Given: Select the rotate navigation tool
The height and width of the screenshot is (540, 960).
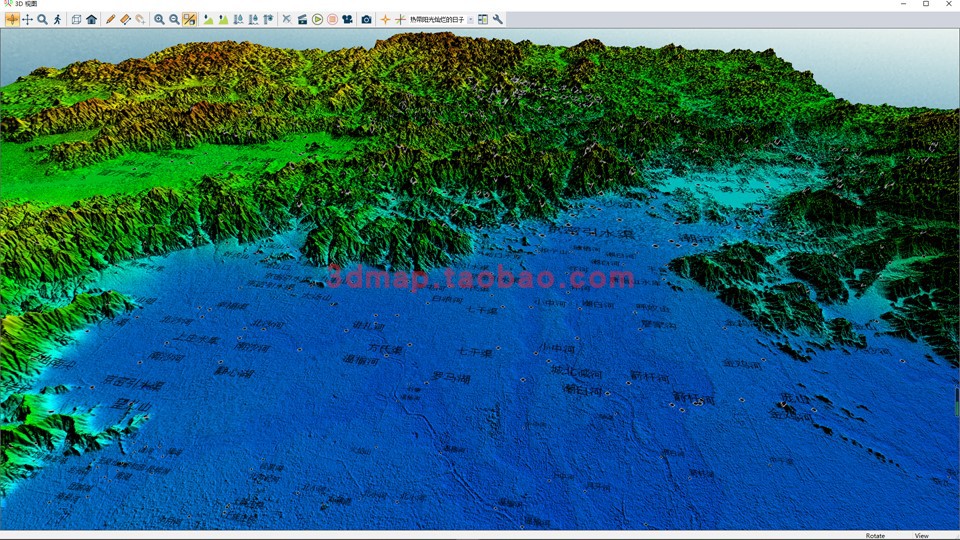Looking at the screenshot, I should 12,20.
